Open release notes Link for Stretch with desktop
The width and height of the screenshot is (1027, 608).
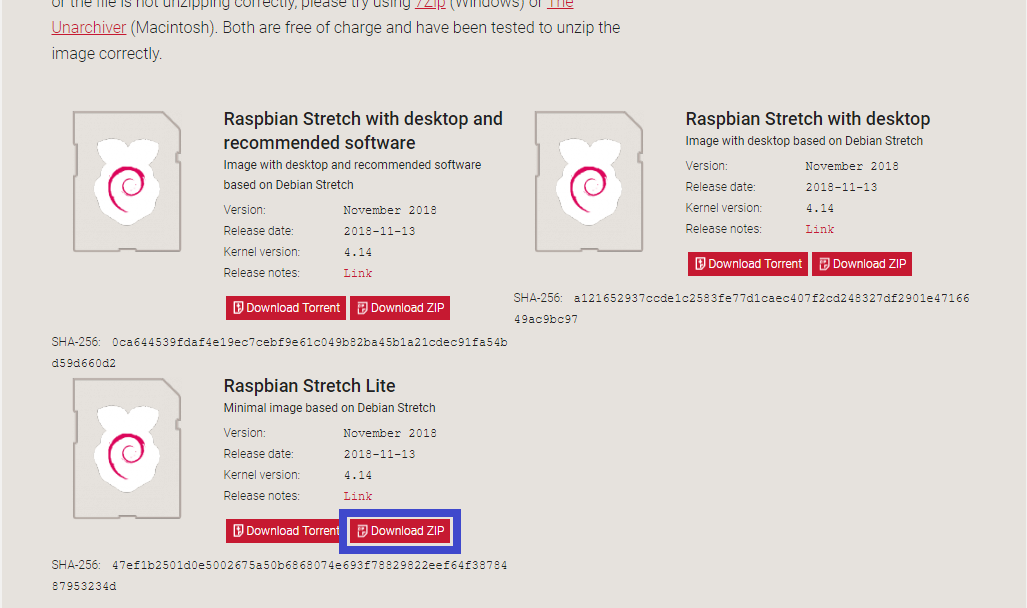819,229
